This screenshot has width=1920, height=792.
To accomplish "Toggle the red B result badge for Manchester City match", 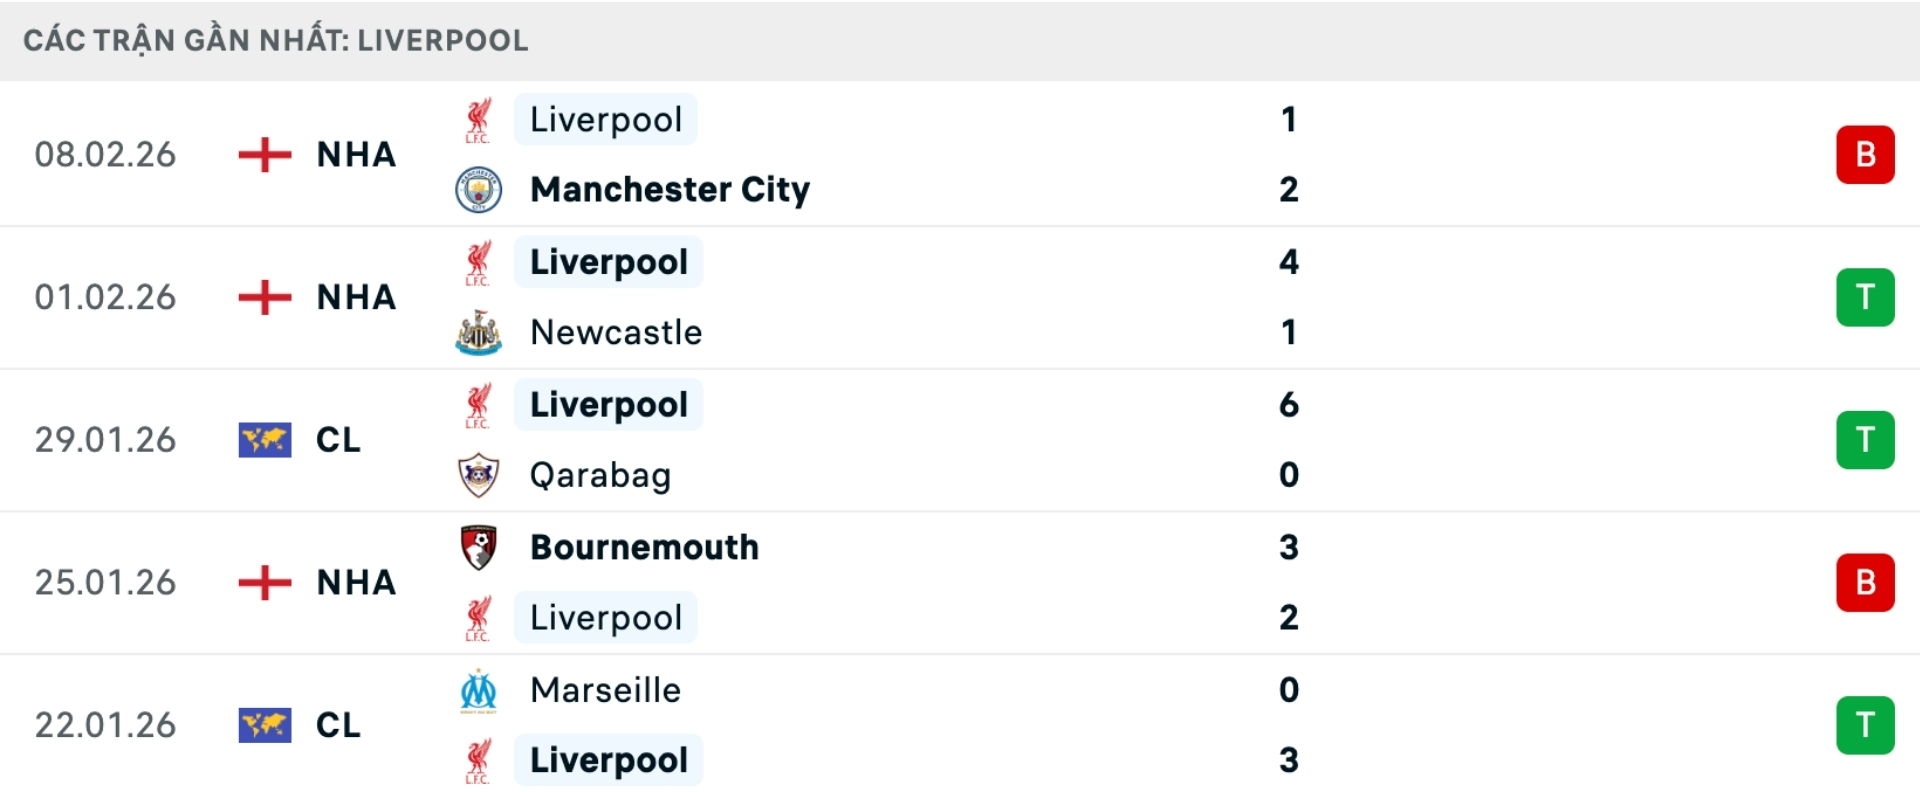I will [1864, 155].
